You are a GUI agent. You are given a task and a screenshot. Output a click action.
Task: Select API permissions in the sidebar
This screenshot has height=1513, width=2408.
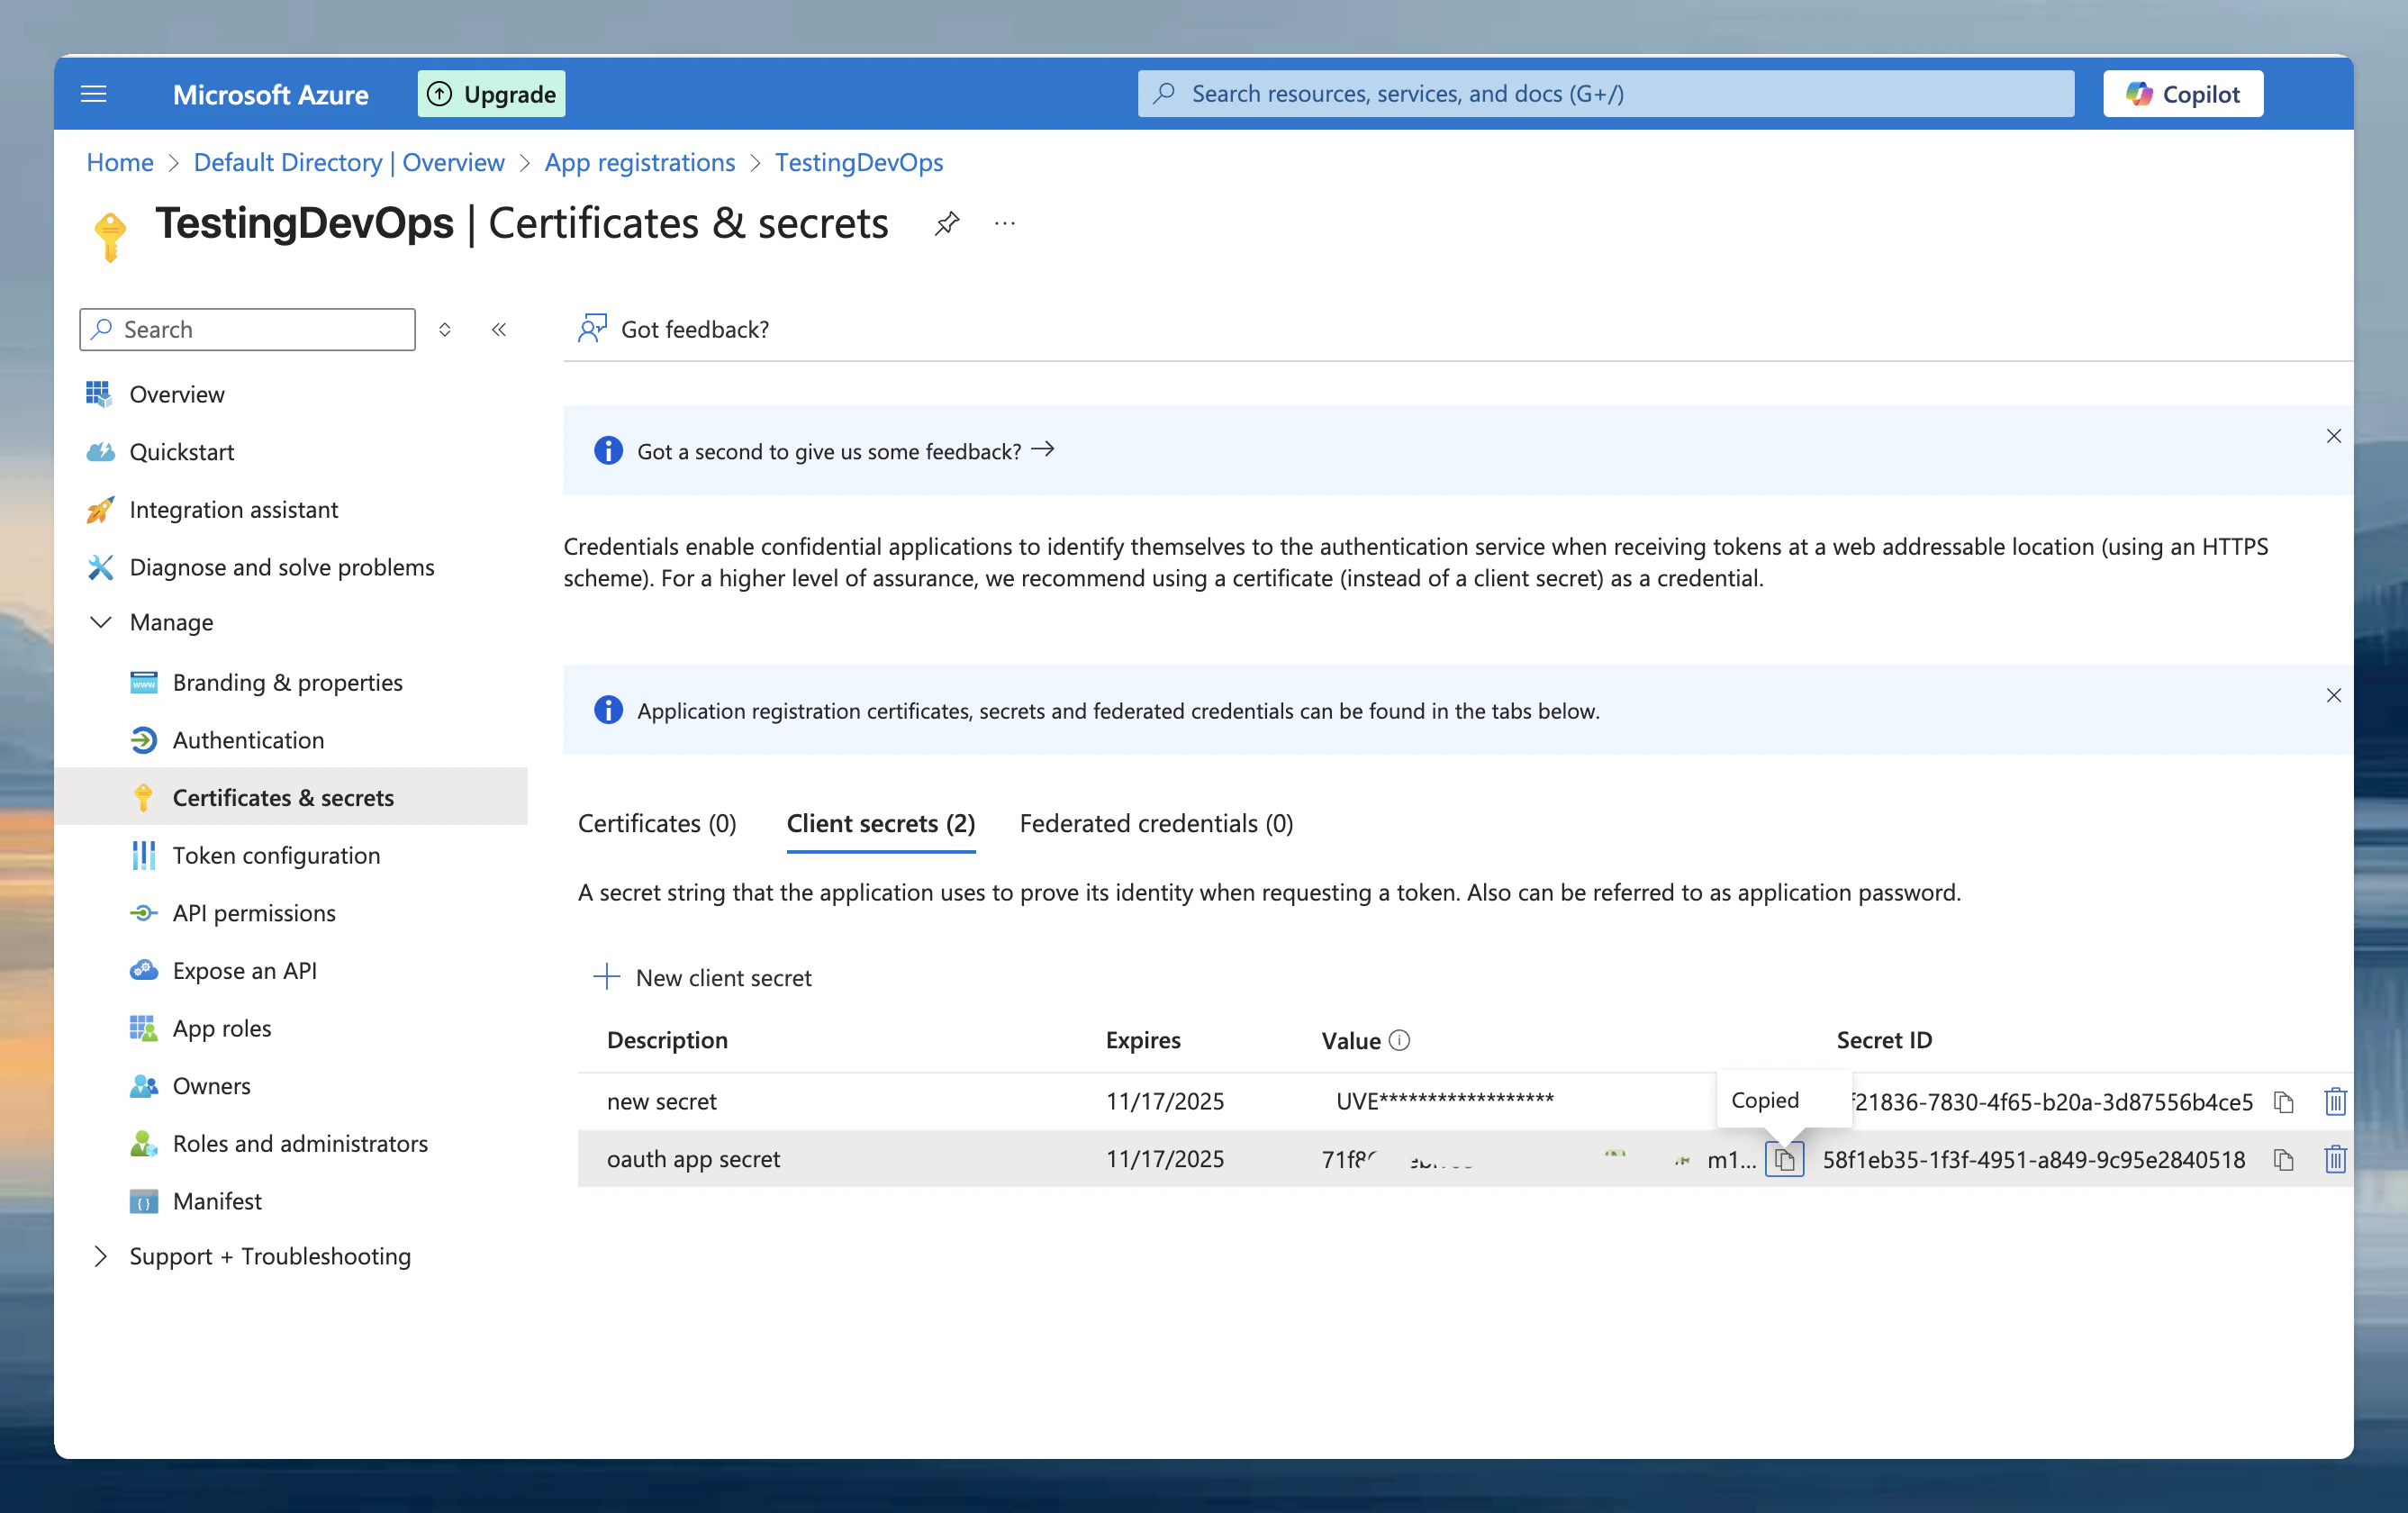[x=254, y=912]
